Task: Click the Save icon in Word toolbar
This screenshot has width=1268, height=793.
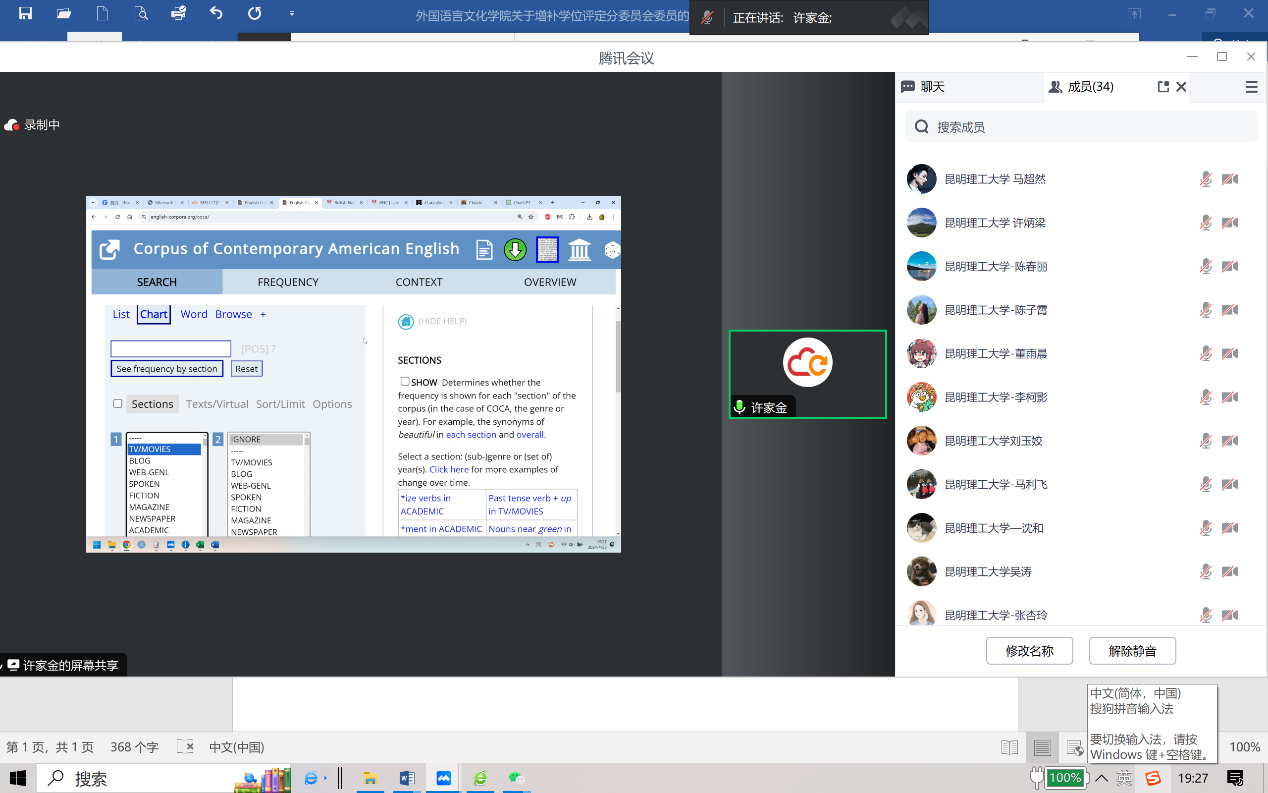Action: [25, 14]
